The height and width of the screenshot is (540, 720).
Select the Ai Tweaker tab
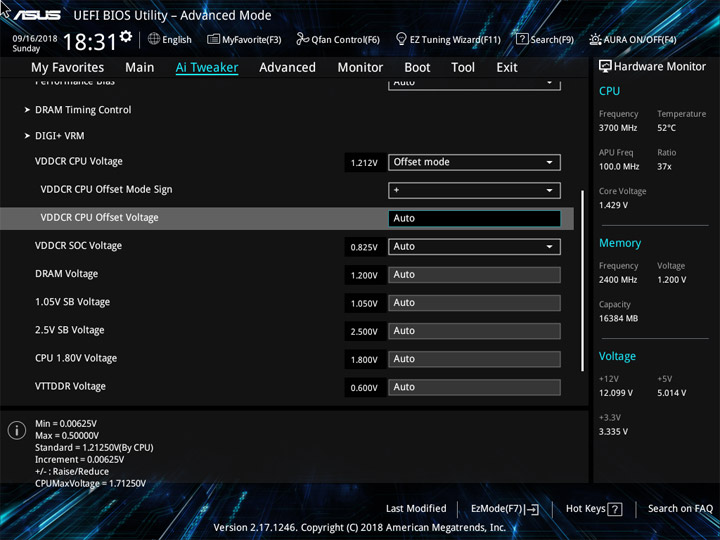point(207,68)
